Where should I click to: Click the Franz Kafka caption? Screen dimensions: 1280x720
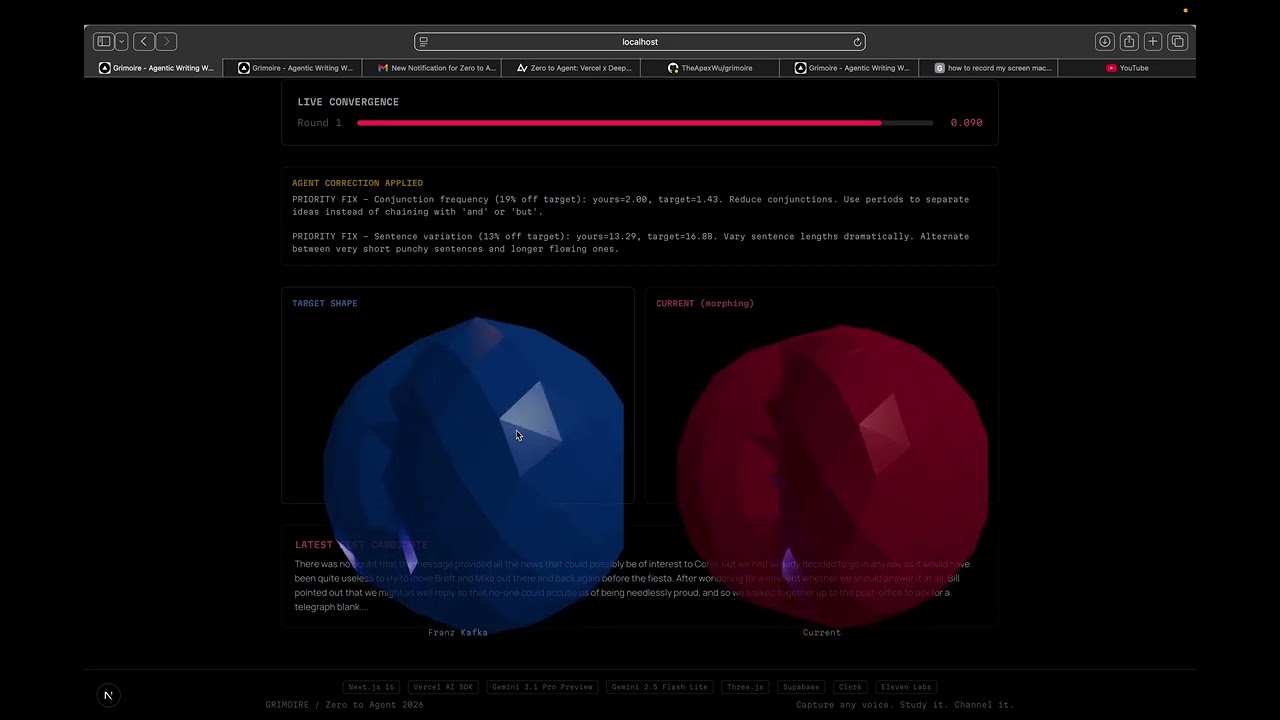pyautogui.click(x=458, y=632)
